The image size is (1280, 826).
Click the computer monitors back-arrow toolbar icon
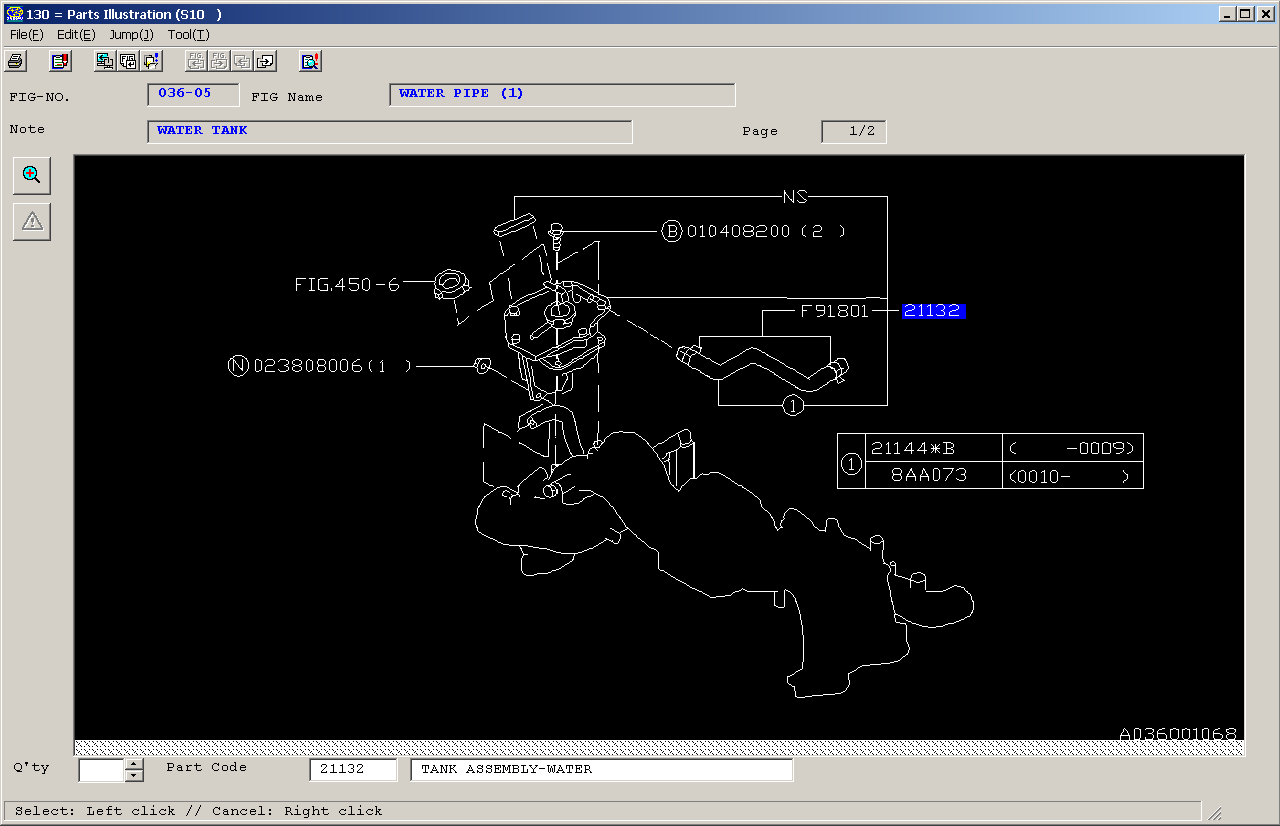pyautogui.click(x=104, y=61)
